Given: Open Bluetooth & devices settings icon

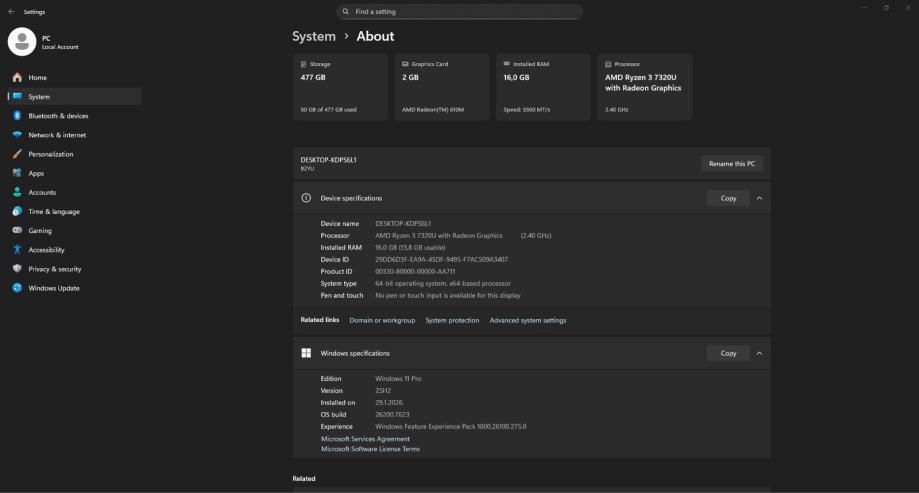Looking at the screenshot, I should tap(17, 116).
